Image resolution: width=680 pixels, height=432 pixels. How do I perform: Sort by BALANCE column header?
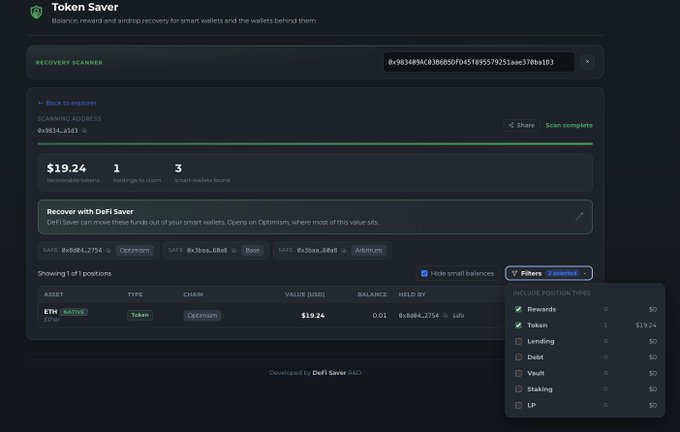372,295
